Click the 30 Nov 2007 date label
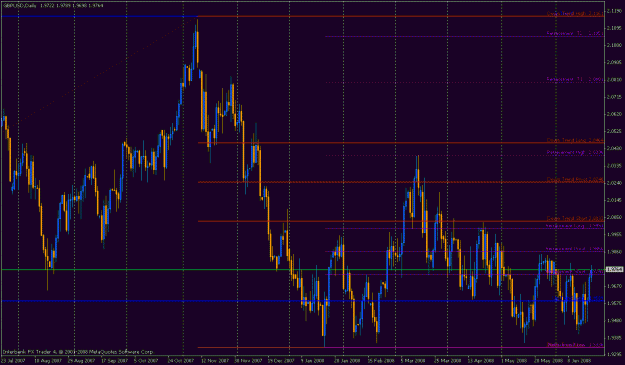Screen dimensions: 625x365 [x=248, y=361]
